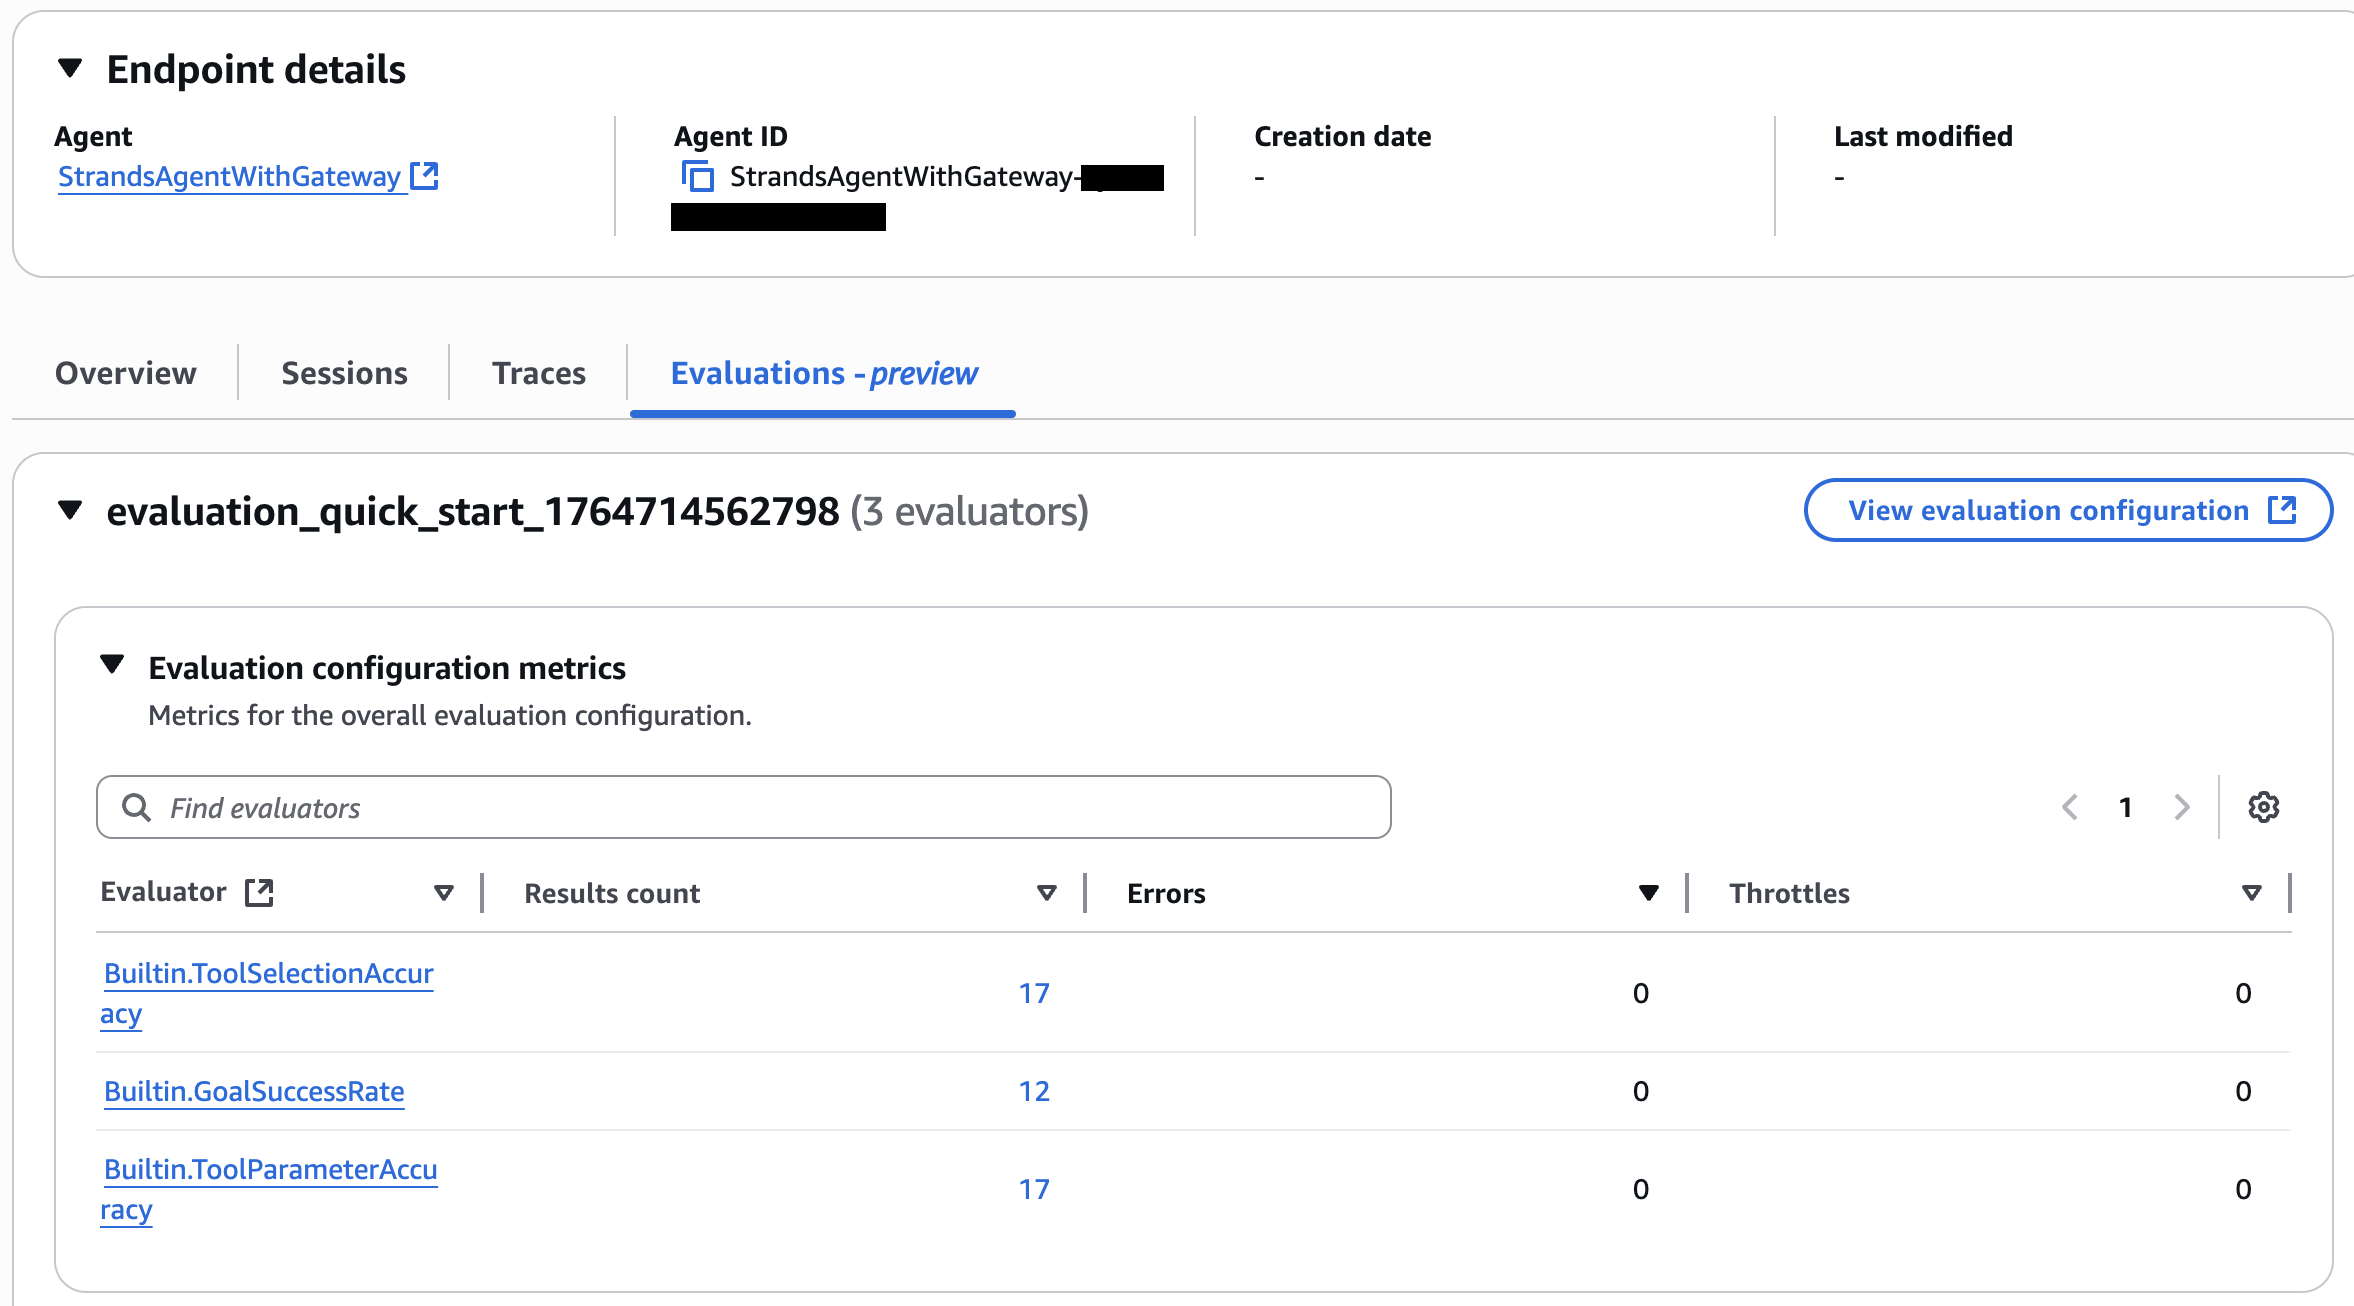Go to next page of evaluators
This screenshot has height=1306, width=2354.
click(2182, 807)
